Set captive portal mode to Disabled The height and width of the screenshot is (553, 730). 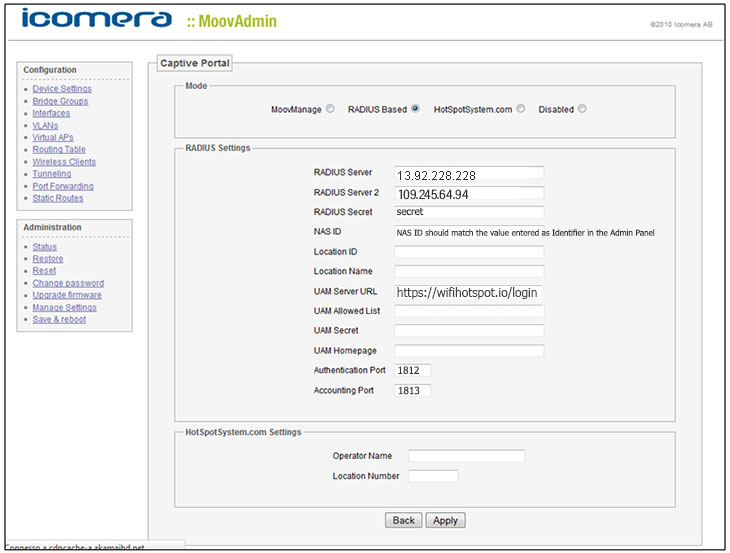tap(582, 109)
